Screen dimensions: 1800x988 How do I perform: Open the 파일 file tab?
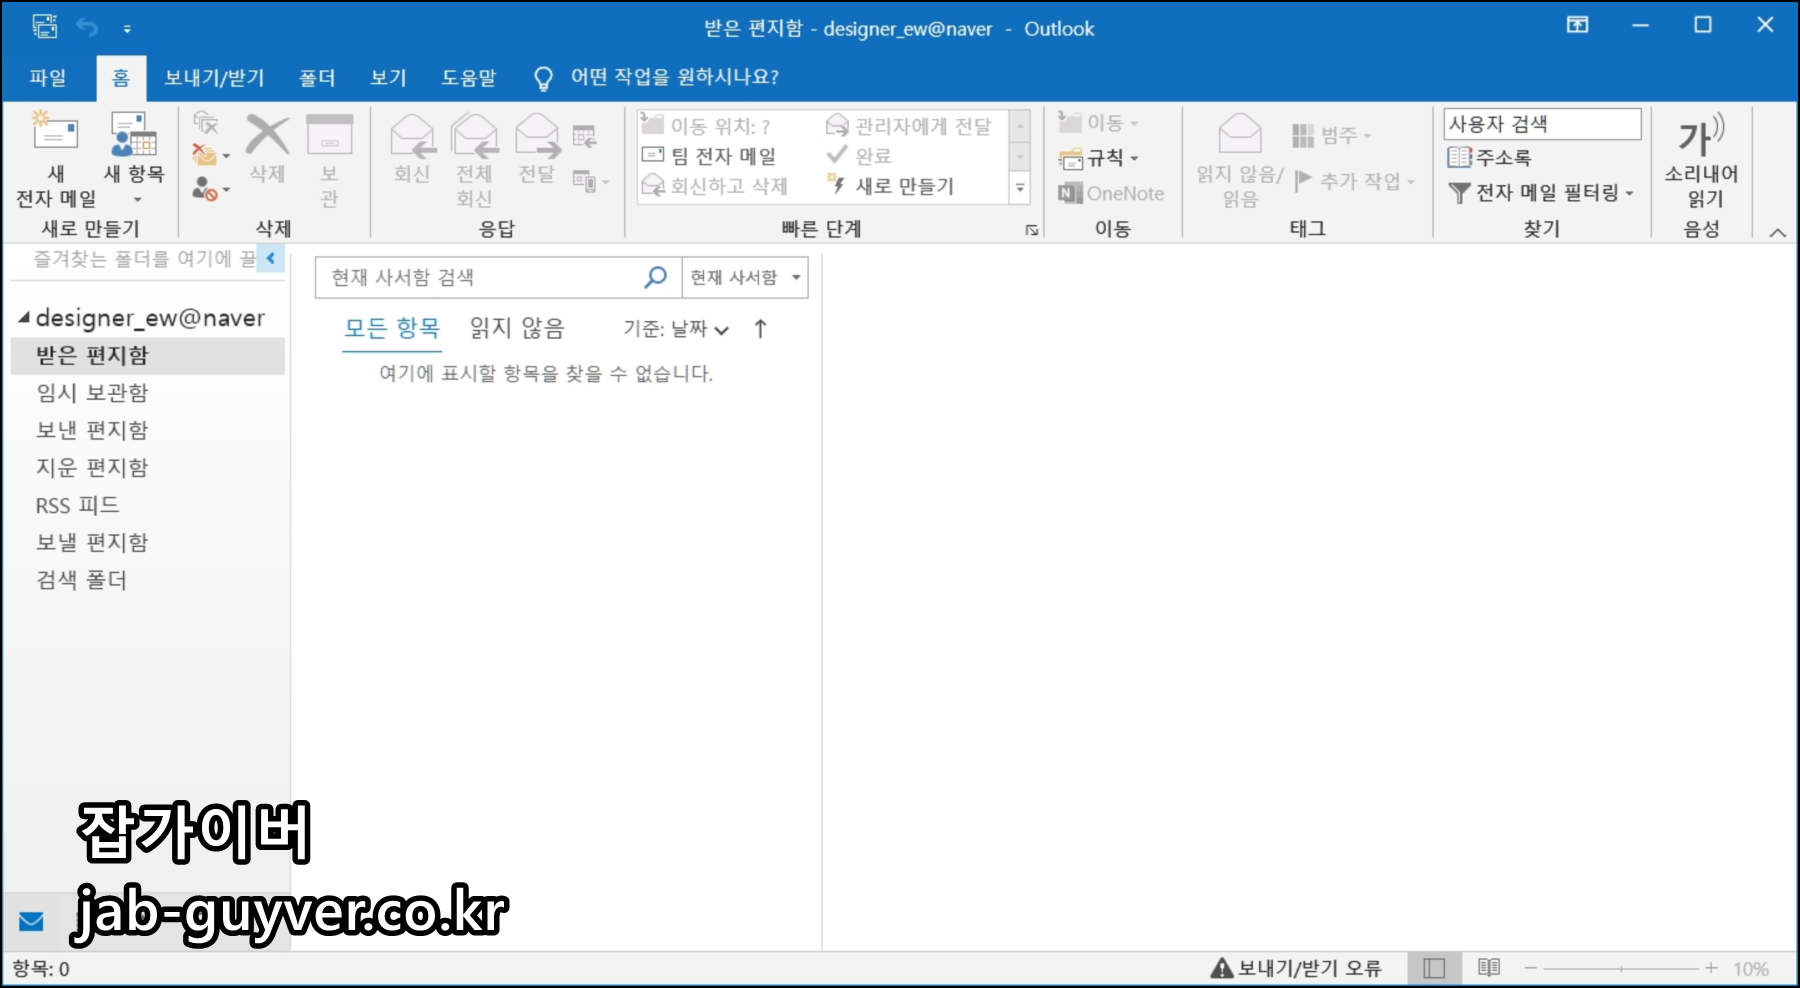48,77
